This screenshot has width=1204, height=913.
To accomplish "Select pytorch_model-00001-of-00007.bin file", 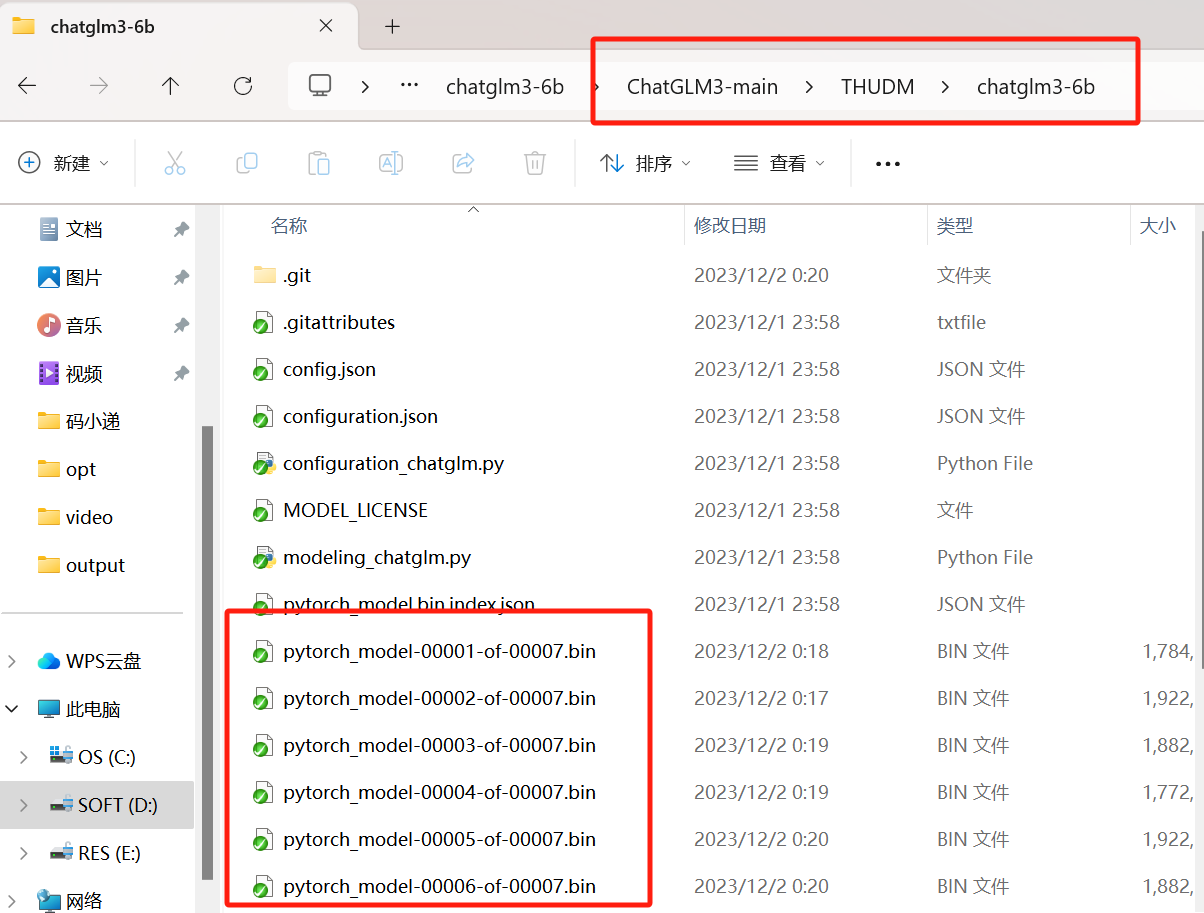I will click(439, 652).
